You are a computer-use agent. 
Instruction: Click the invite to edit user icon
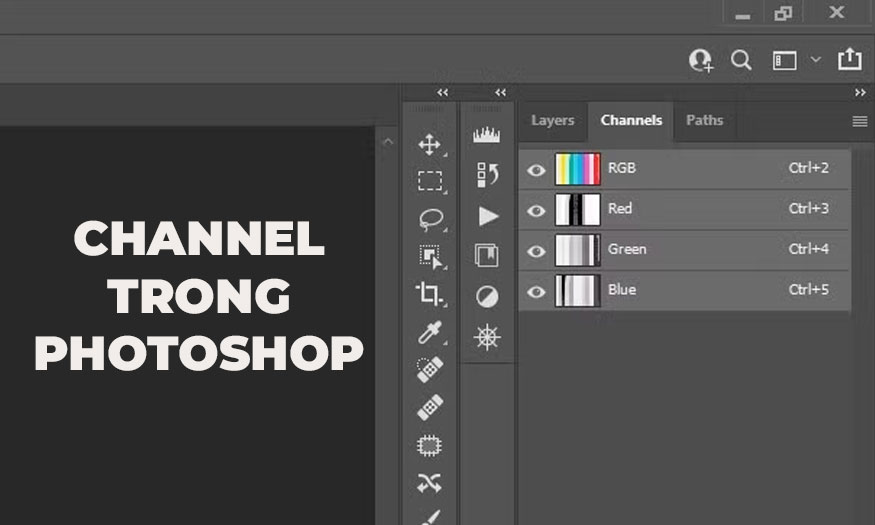click(701, 60)
